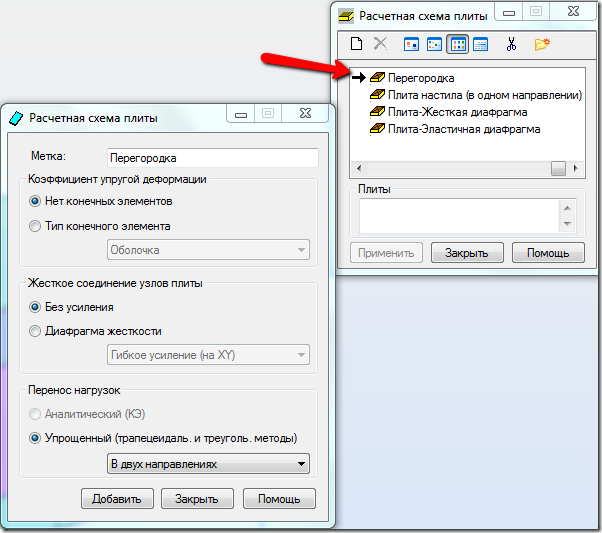Click the New (blank page) toolbar icon

click(357, 44)
